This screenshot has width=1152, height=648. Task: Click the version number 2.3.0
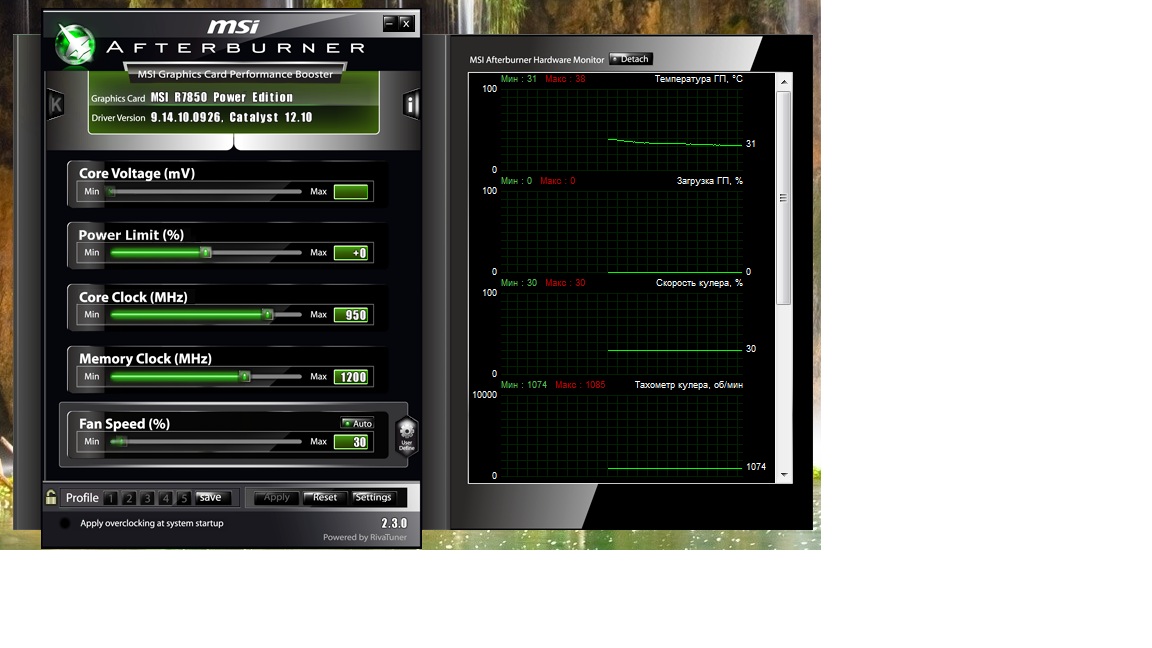(x=394, y=523)
